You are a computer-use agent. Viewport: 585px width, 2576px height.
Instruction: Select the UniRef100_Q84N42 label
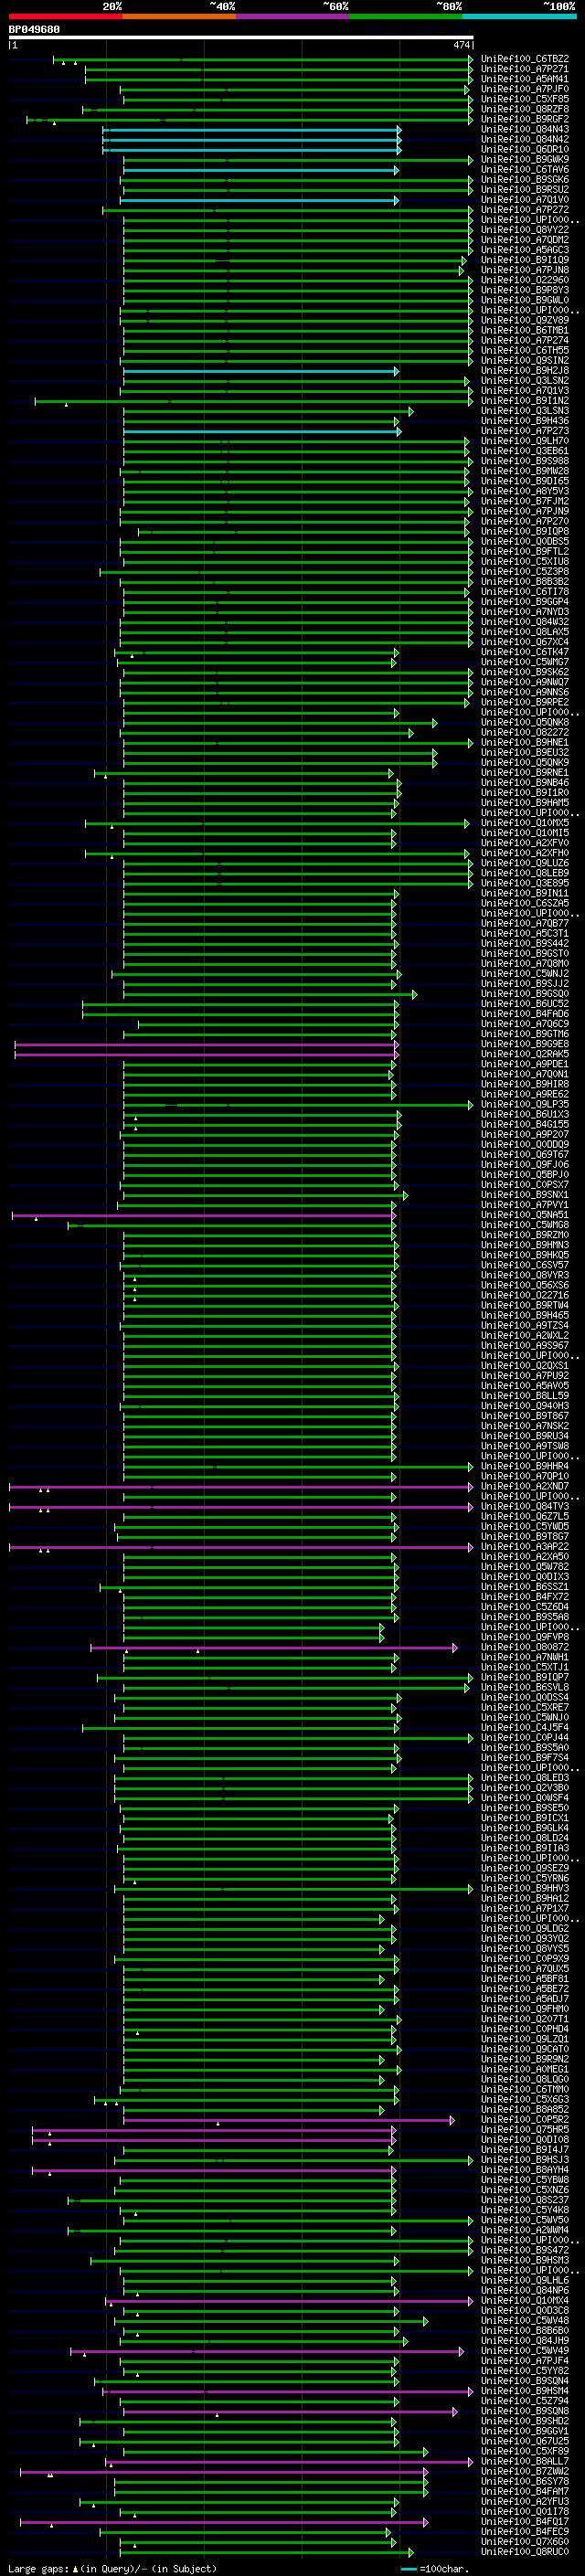(x=525, y=139)
